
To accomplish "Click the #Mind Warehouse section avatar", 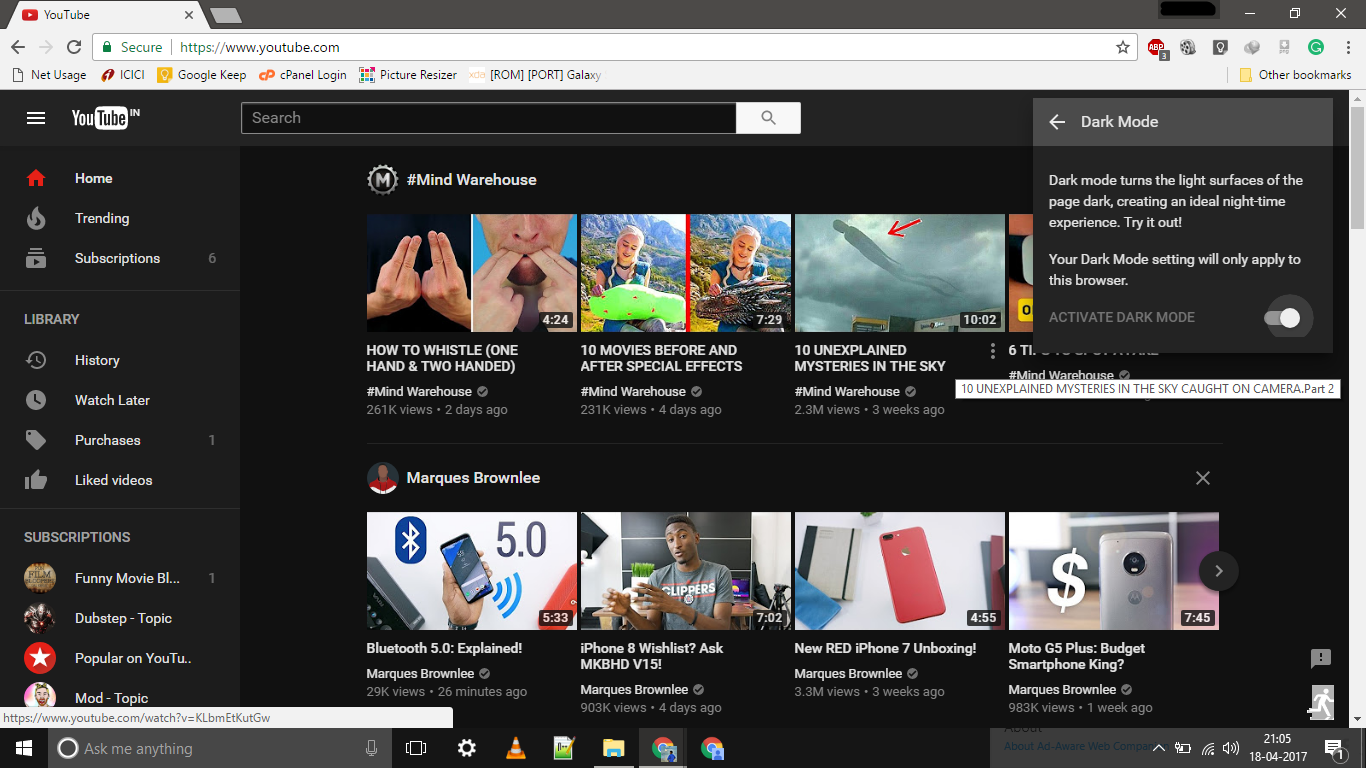I will [x=383, y=180].
